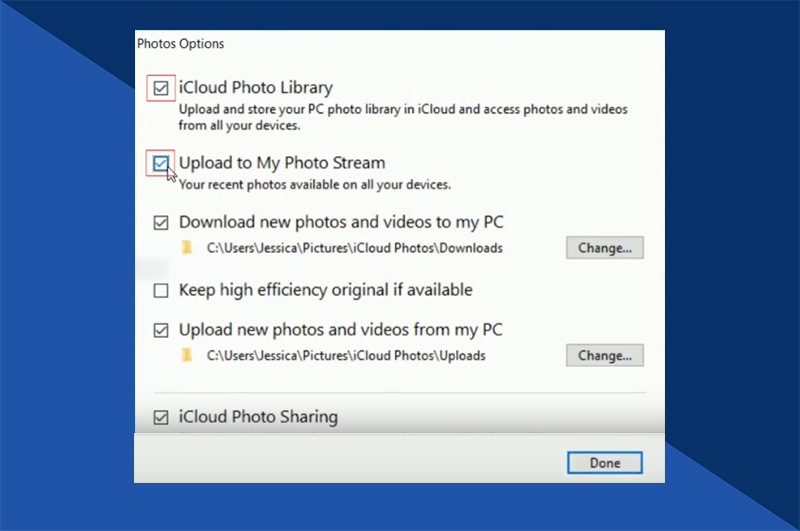Toggle the iCloud Photo Sharing checkbox

point(161,418)
